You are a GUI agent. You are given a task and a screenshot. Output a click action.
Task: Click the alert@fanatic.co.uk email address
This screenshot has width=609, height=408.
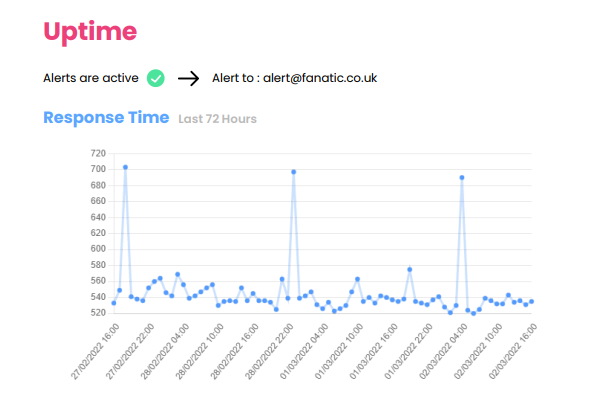tap(320, 78)
